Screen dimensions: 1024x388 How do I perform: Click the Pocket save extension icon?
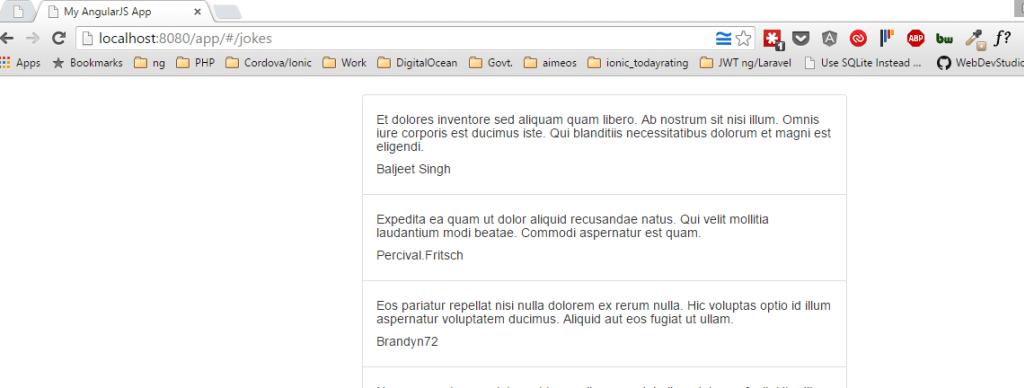click(x=801, y=39)
